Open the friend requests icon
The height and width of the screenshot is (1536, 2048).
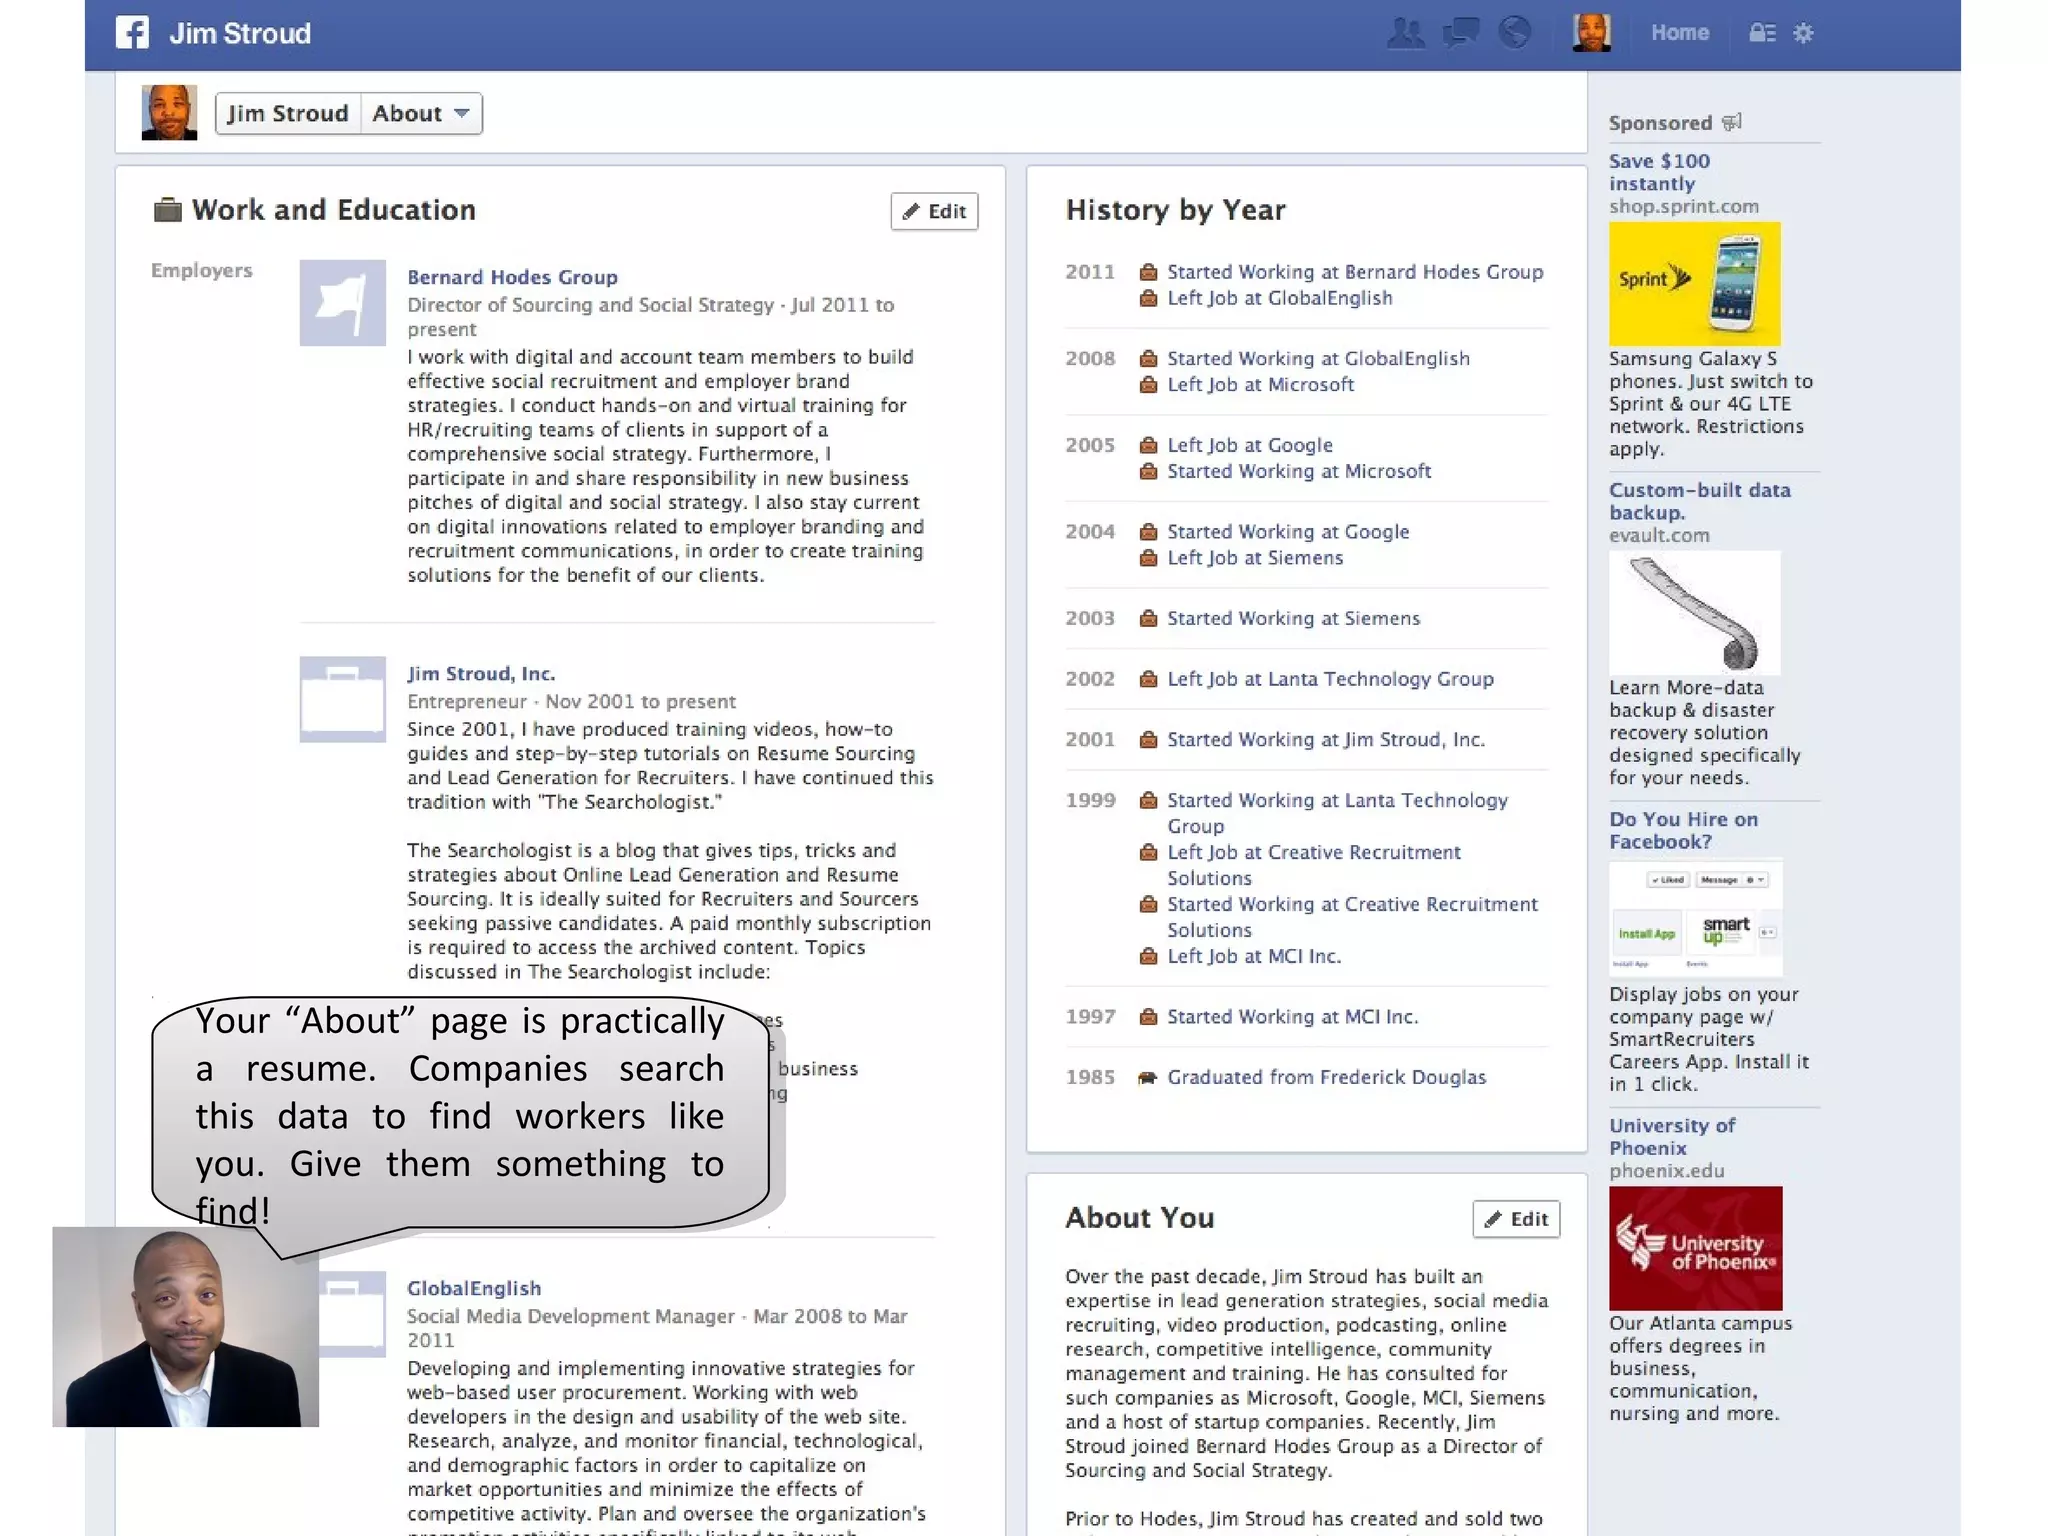(1406, 33)
